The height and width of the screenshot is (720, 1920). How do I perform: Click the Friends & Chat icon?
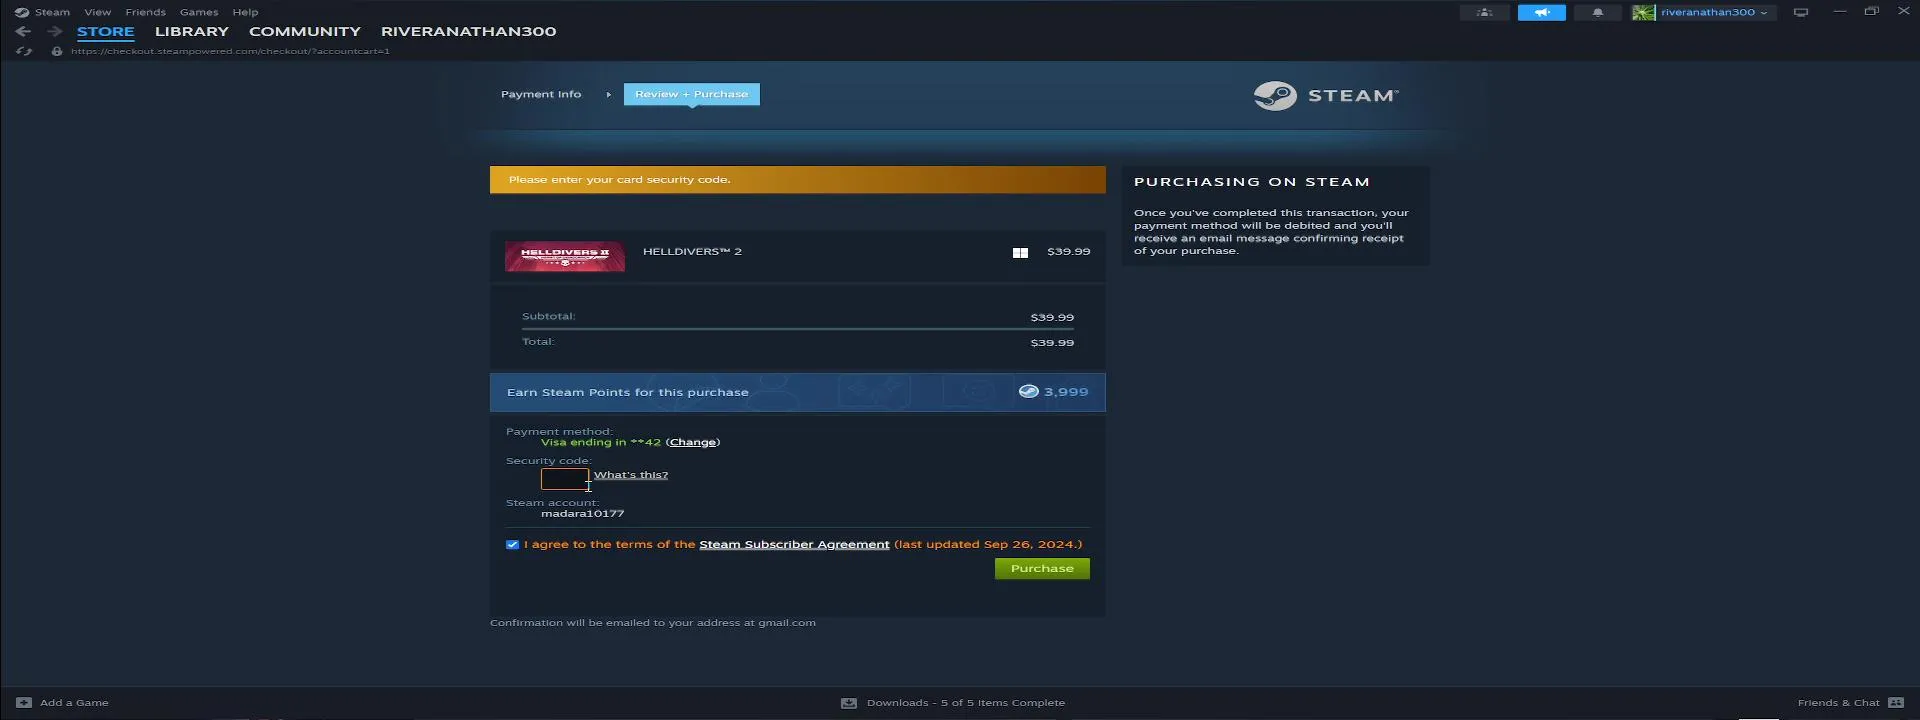pyautogui.click(x=1896, y=703)
